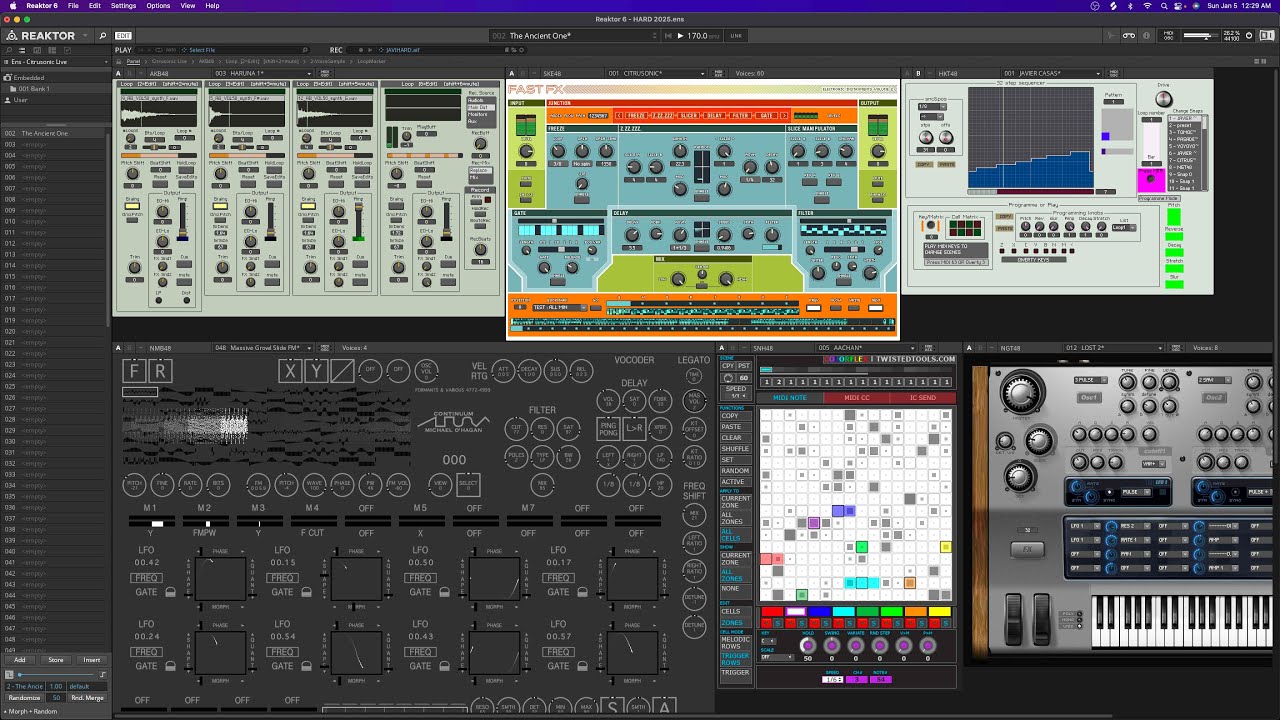Select 001 Bank 1 folder in browser
Viewport: 1280px width, 720px height.
(x=33, y=89)
